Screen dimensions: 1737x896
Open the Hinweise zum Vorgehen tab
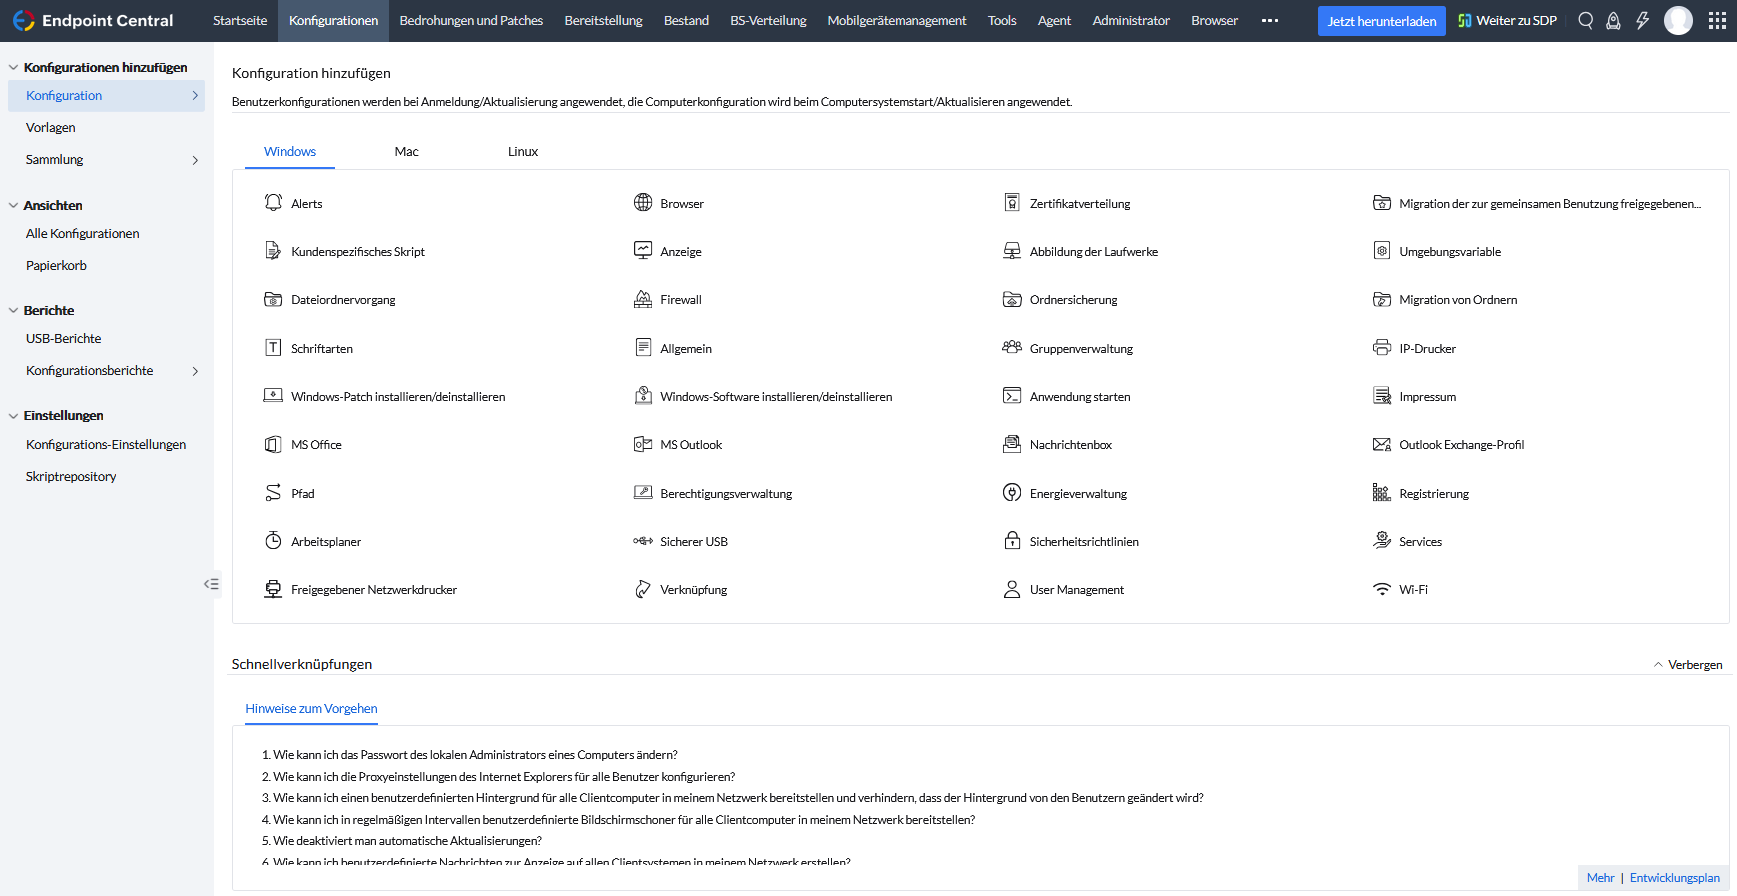point(311,708)
